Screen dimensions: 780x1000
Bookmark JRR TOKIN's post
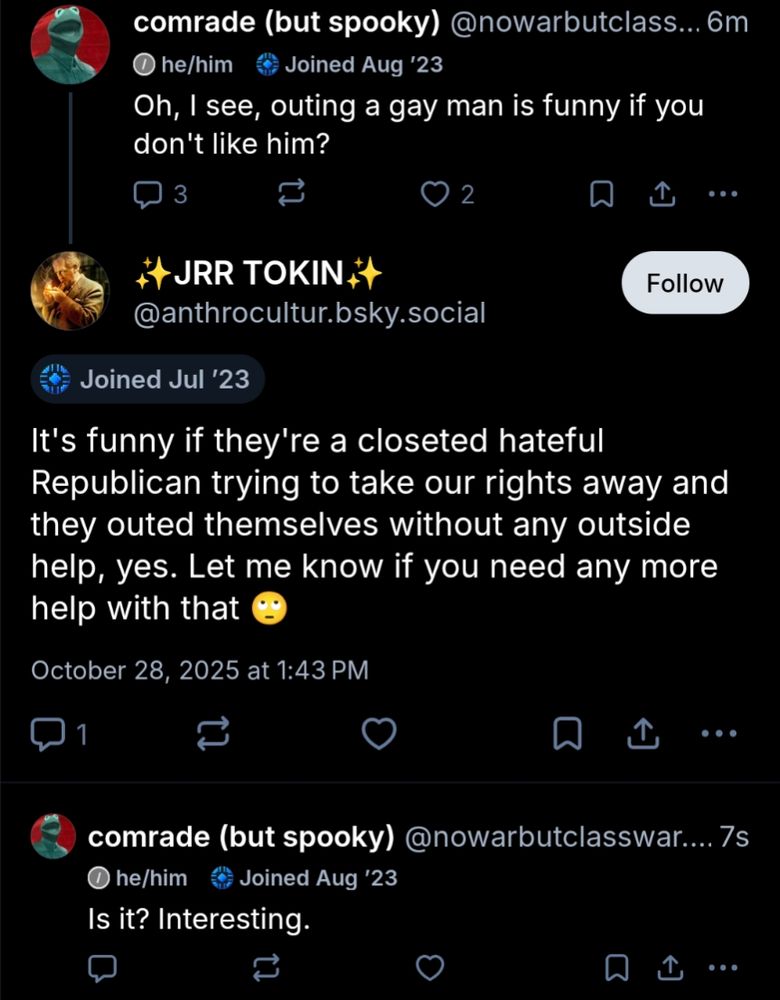[x=566, y=733]
